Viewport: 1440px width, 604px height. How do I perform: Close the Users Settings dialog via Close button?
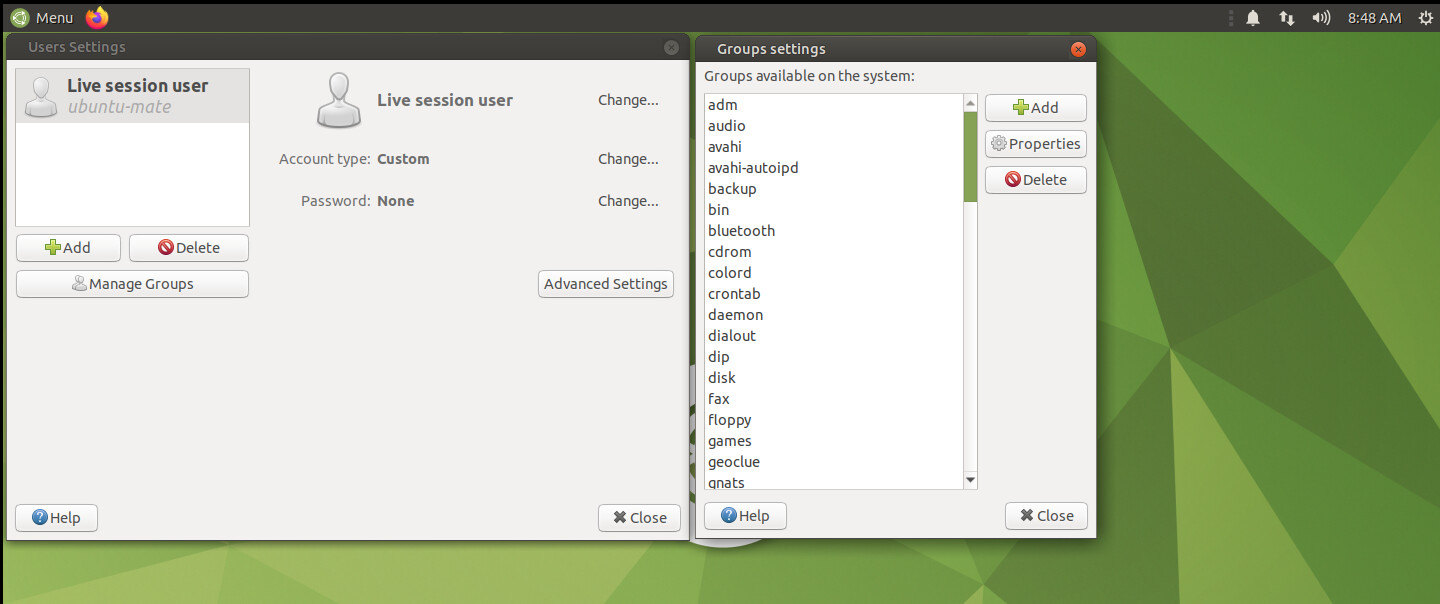click(x=639, y=518)
